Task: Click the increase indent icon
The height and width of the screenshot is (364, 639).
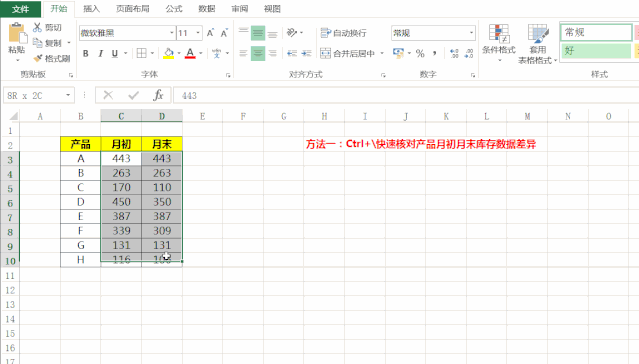Action: (306, 53)
